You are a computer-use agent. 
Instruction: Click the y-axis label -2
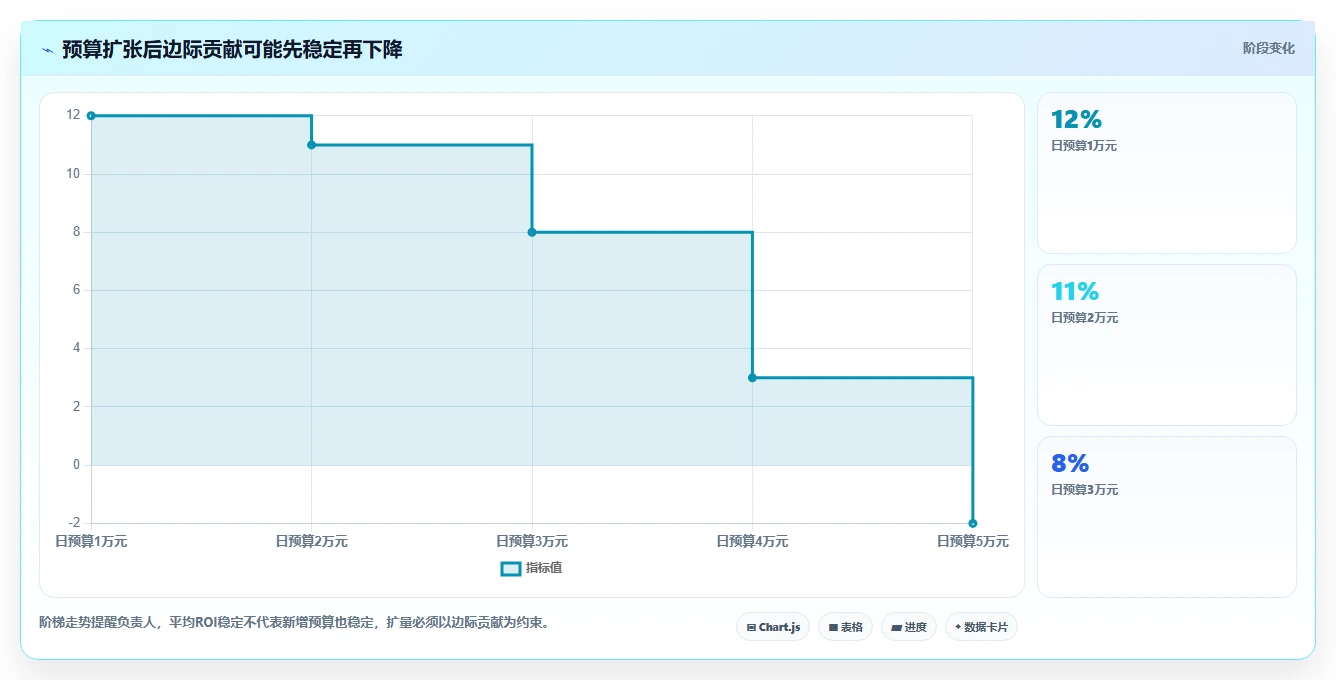click(74, 523)
